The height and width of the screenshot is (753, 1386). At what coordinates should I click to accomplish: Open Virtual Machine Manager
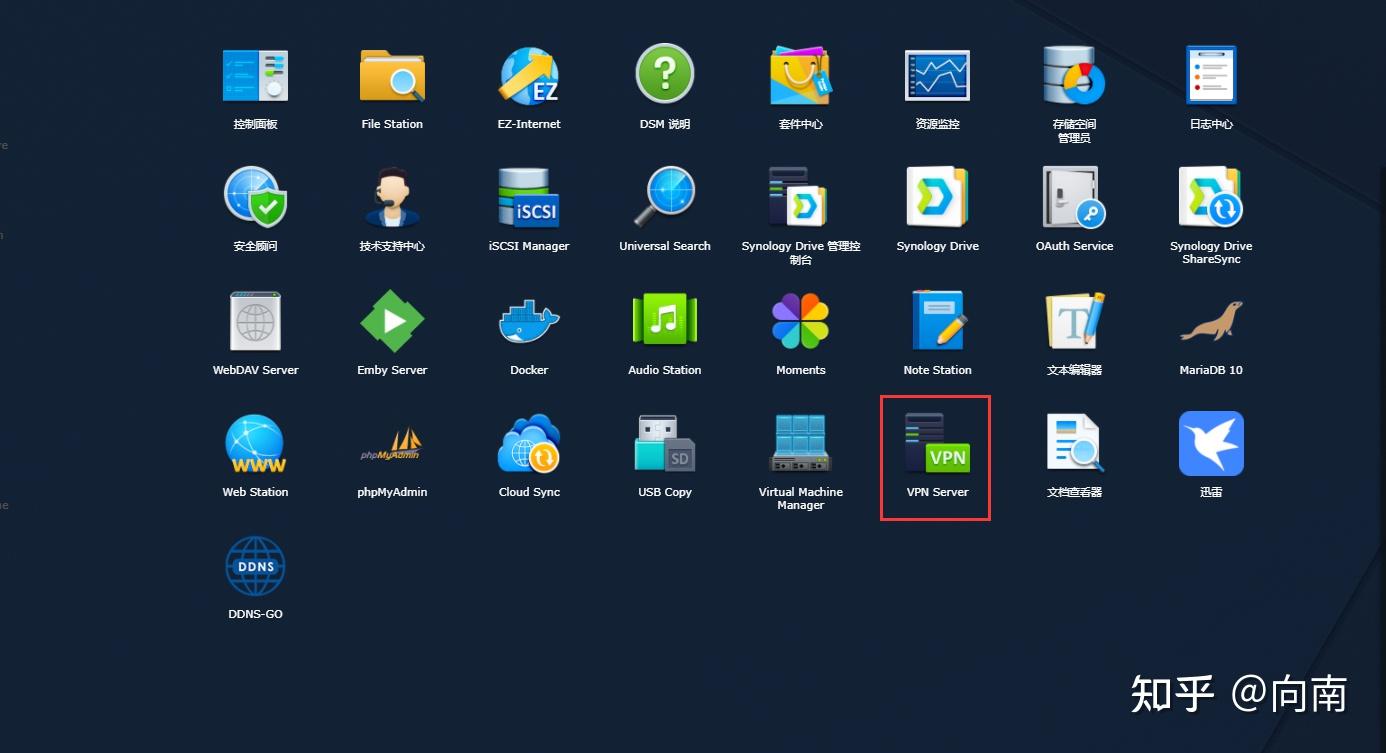pos(801,443)
